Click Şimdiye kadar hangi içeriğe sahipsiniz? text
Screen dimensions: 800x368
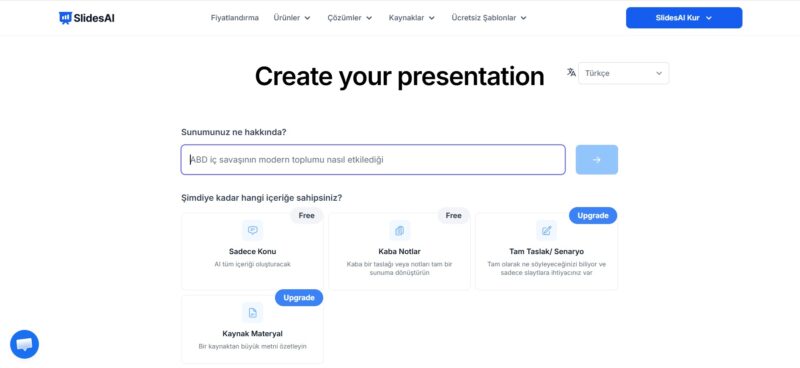tap(262, 198)
